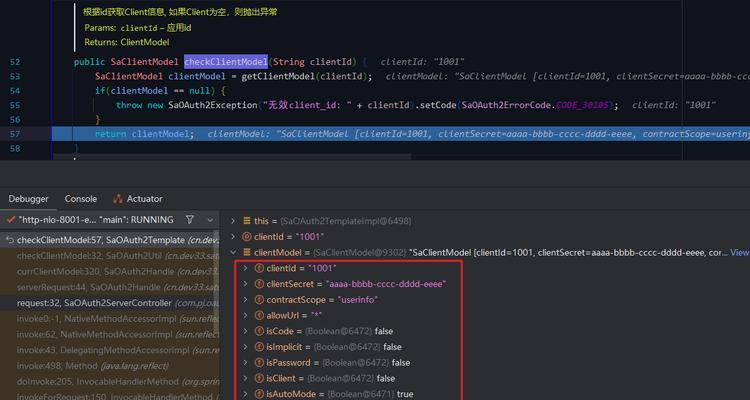Expand the 'this' variable node
The width and height of the screenshot is (750, 400).
[233, 221]
